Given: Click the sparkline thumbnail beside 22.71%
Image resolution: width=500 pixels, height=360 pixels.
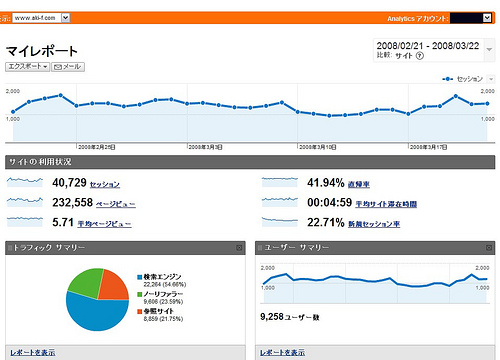Looking at the screenshot, I should (x=280, y=221).
